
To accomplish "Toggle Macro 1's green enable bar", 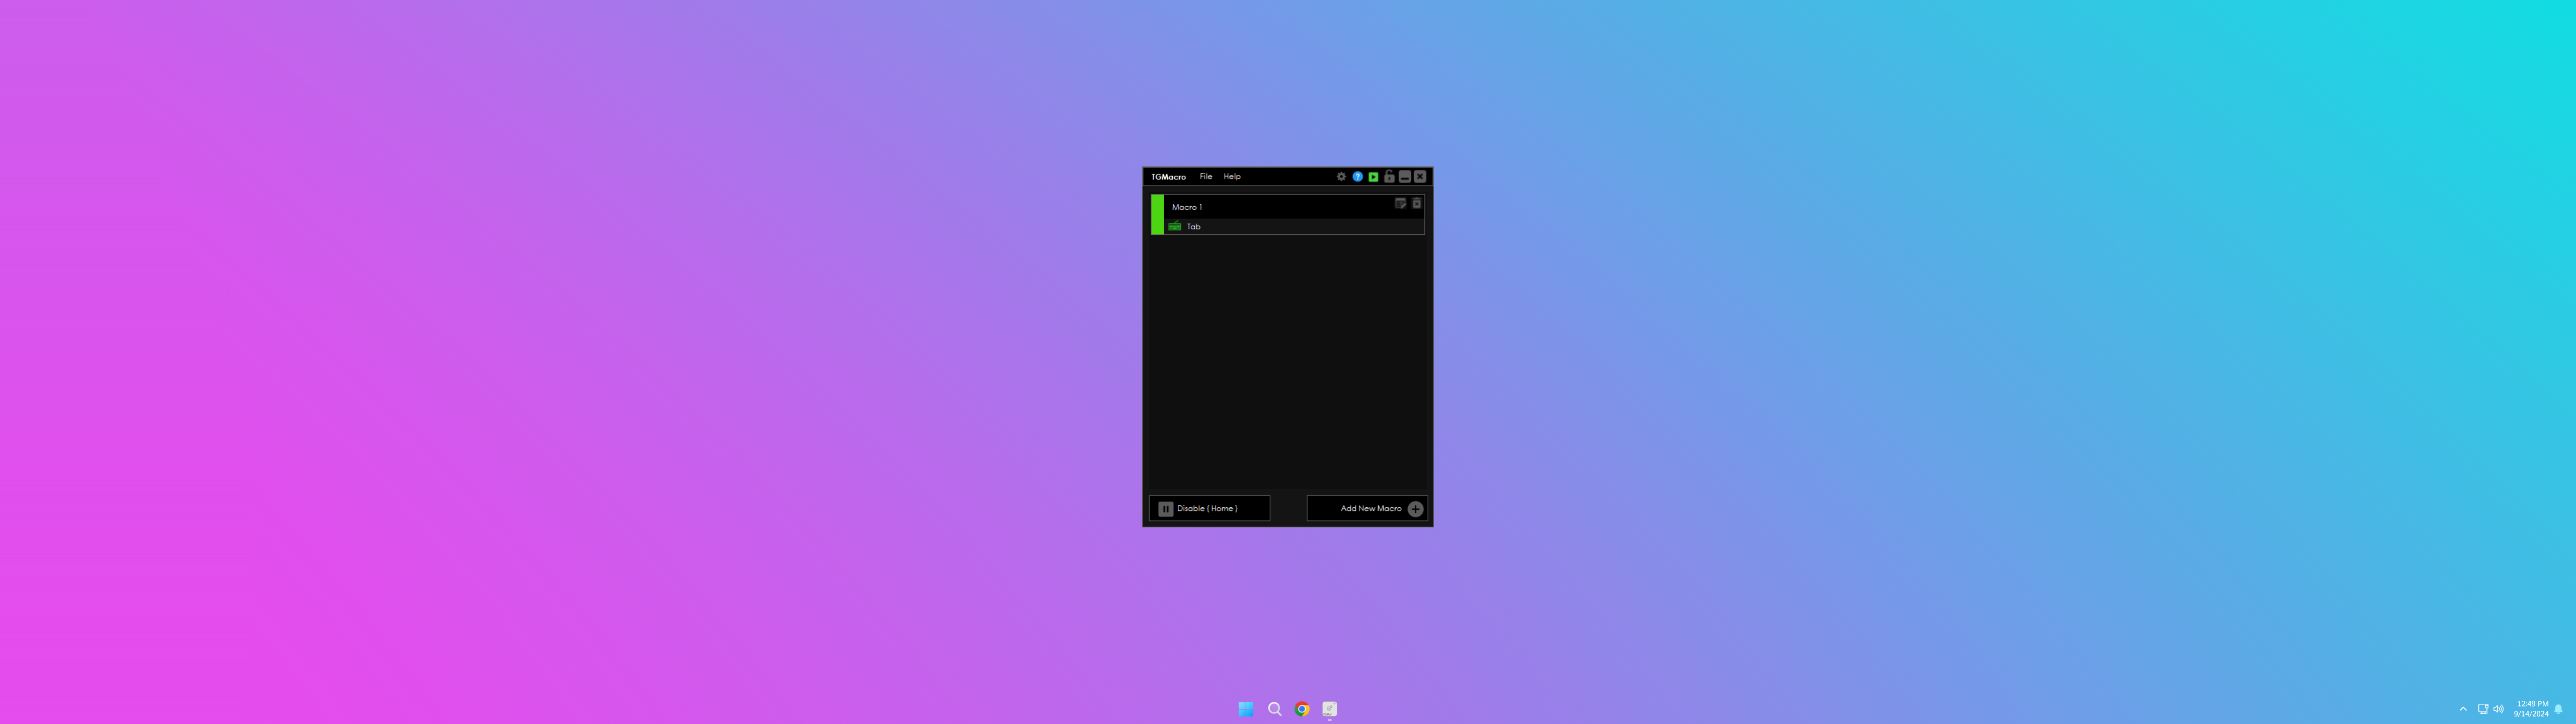I will click(x=1157, y=215).
